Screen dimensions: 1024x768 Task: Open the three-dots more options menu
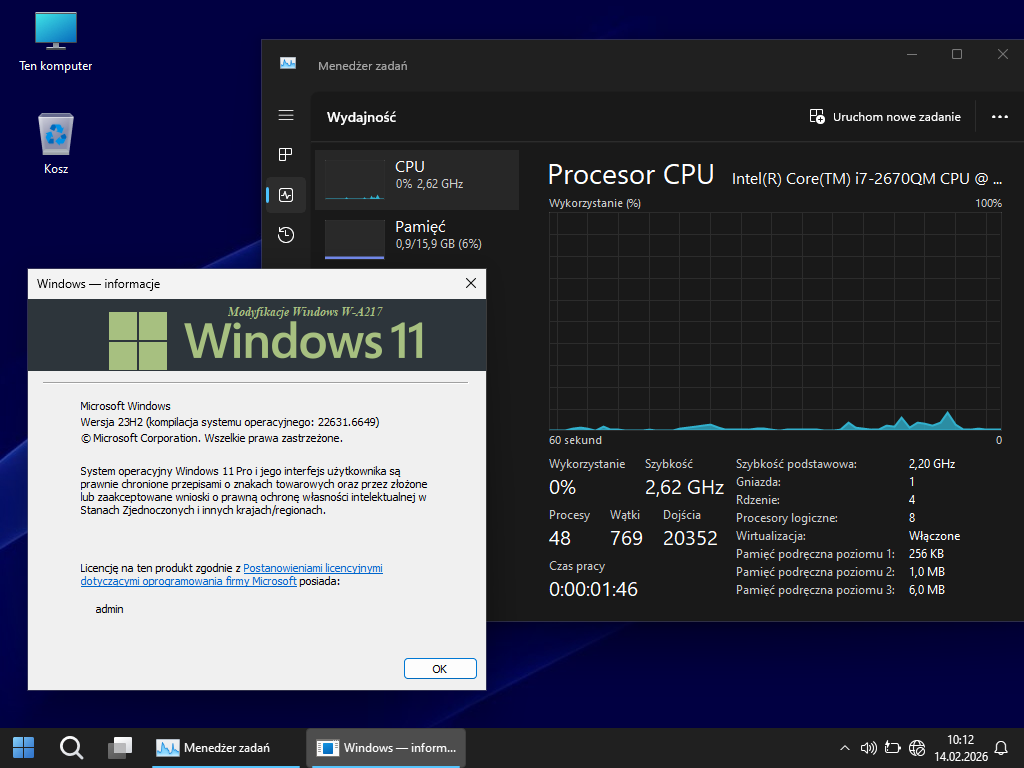999,117
